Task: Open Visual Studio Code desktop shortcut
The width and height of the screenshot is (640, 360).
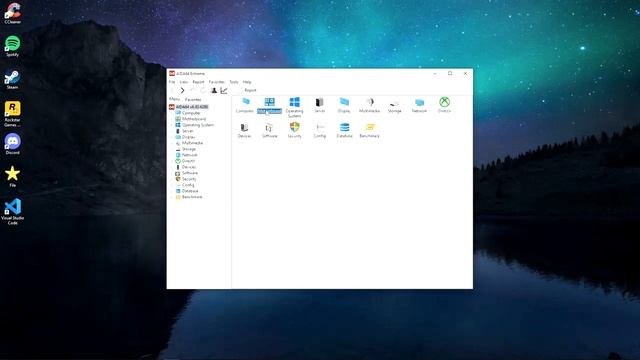Action: (x=13, y=211)
